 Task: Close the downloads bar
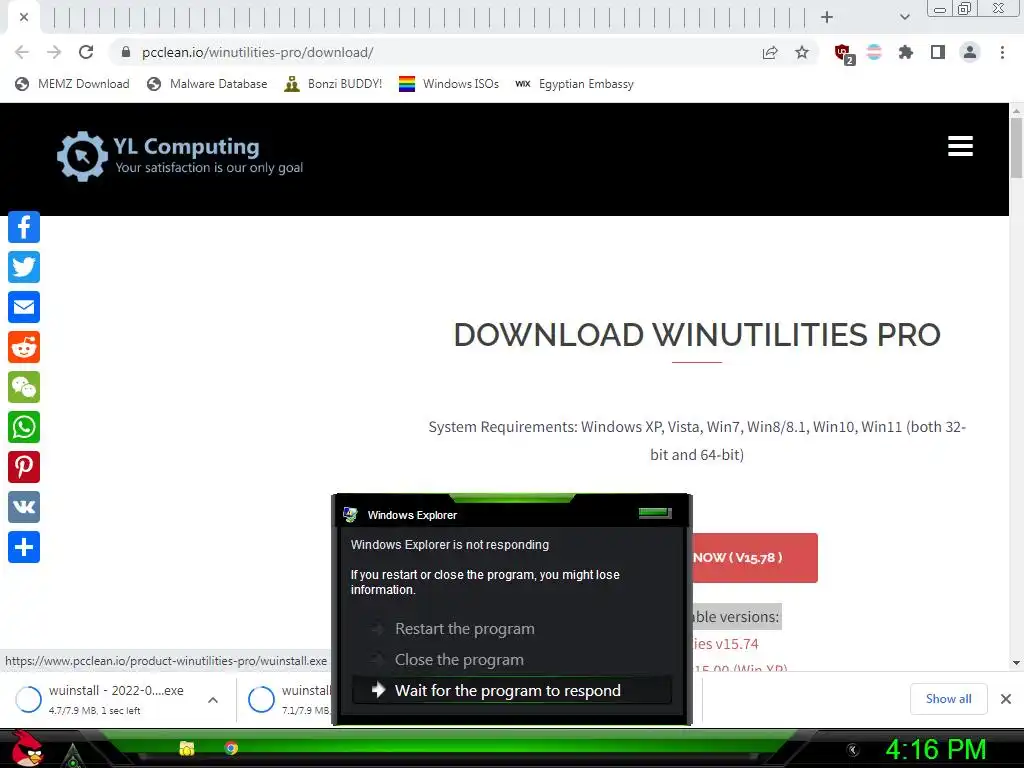point(1006,699)
